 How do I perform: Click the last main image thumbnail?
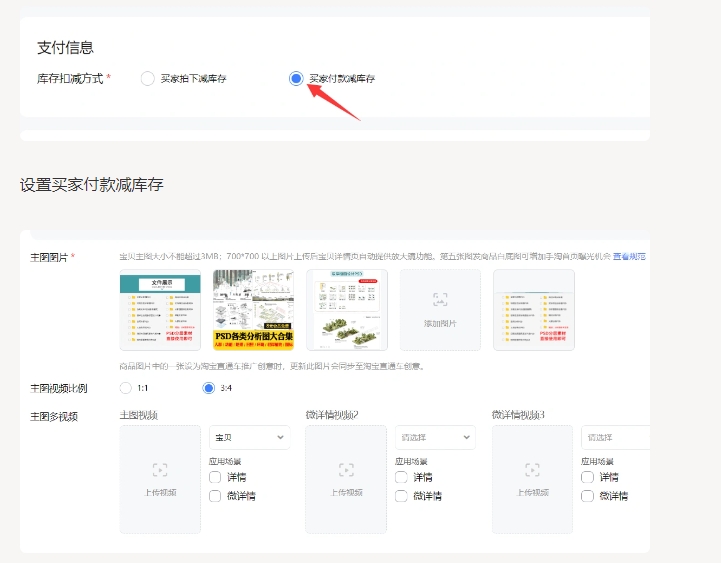[533, 310]
